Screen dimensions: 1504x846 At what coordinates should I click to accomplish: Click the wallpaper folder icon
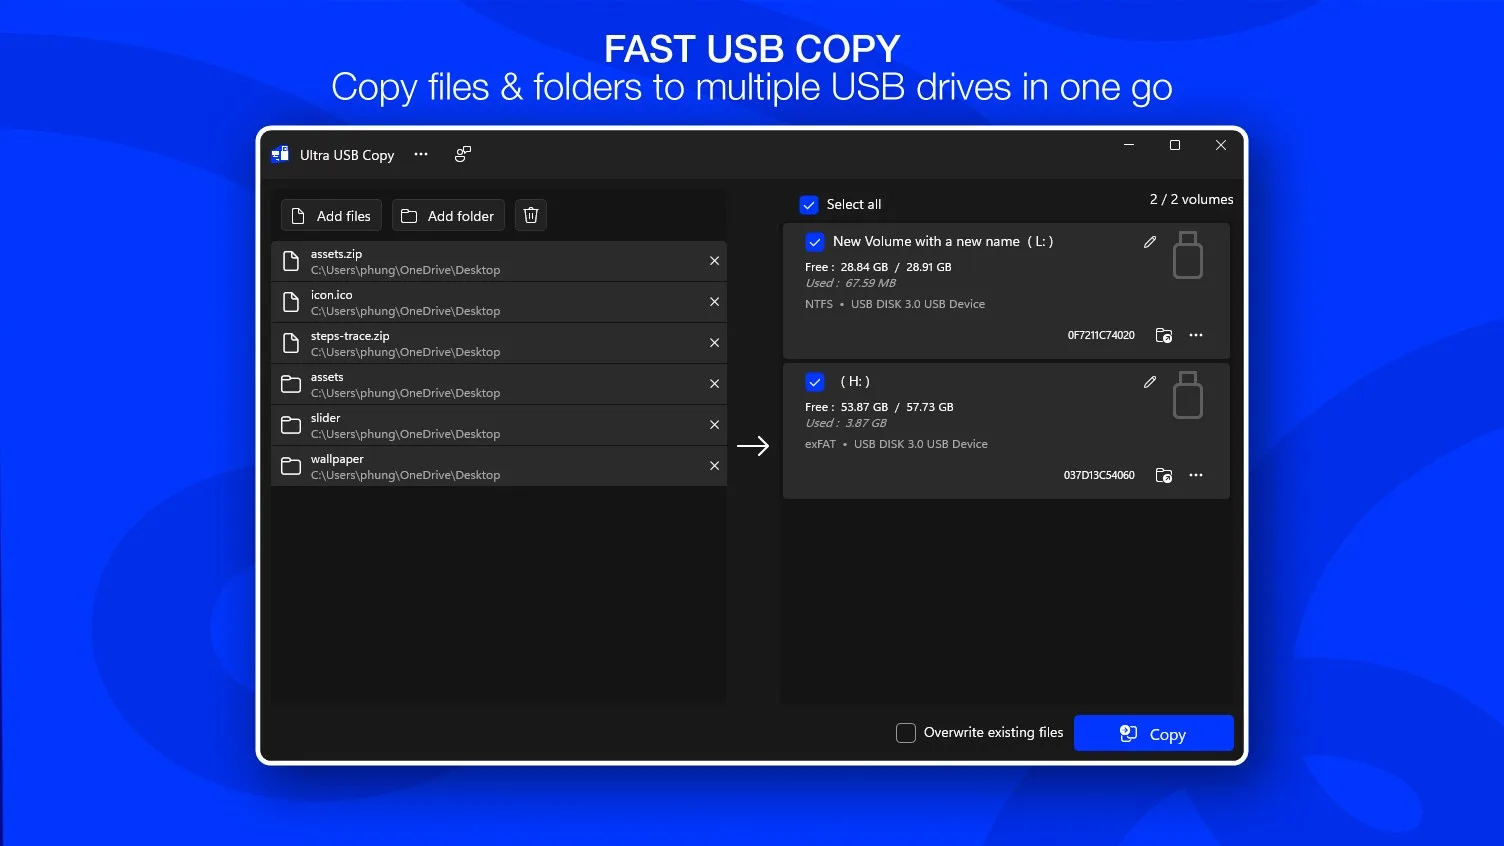pos(291,466)
